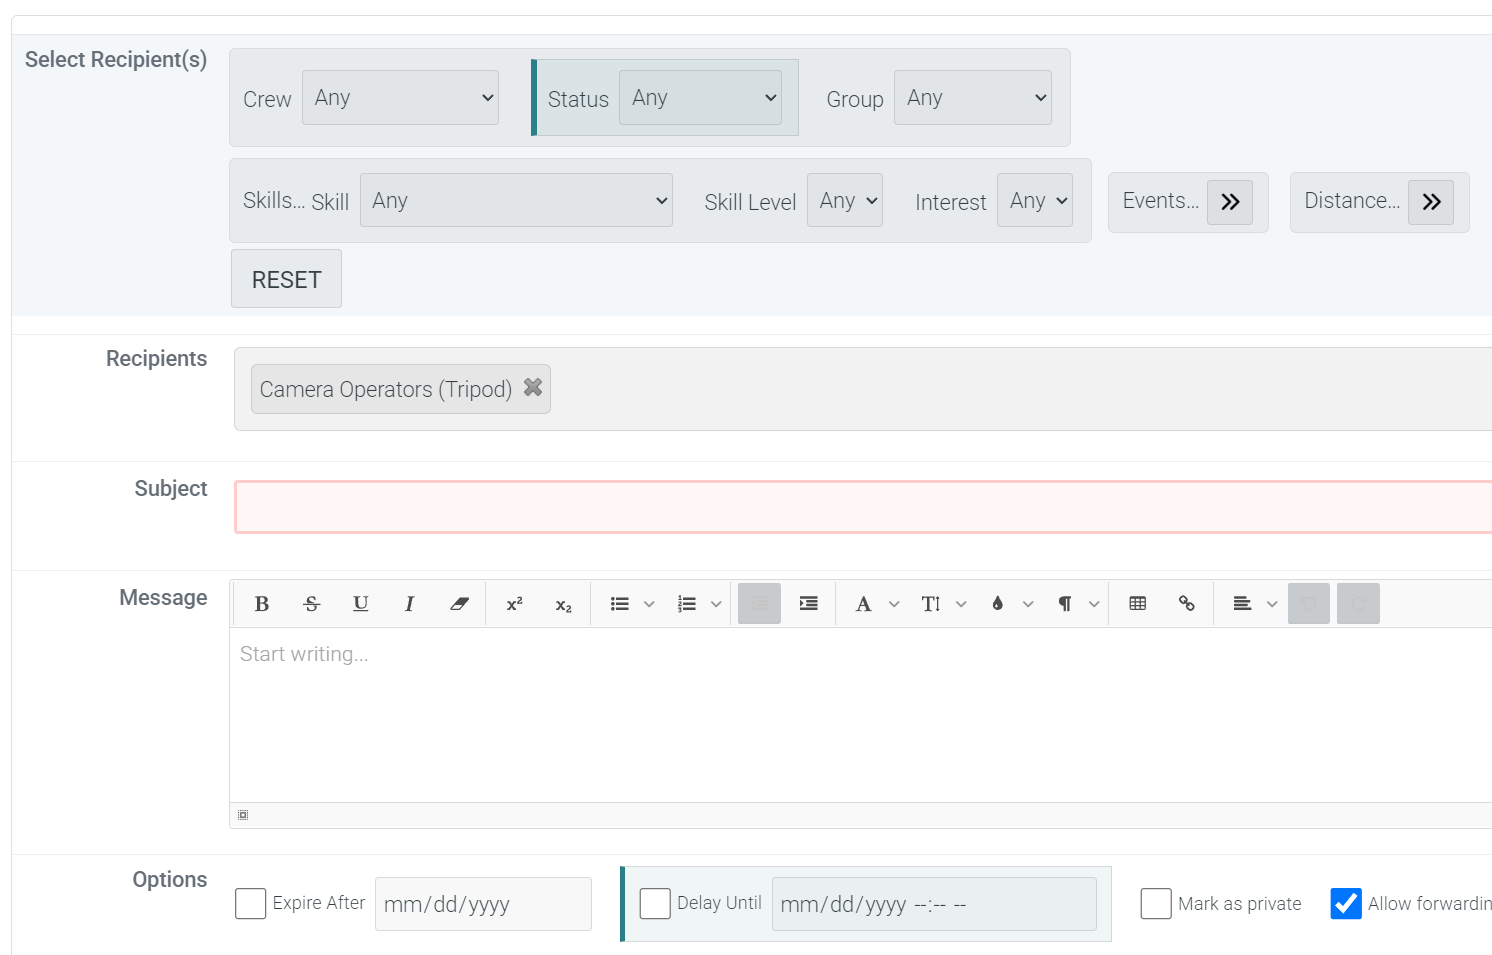
Task: Click the Distance... label
Action: tap(1352, 200)
